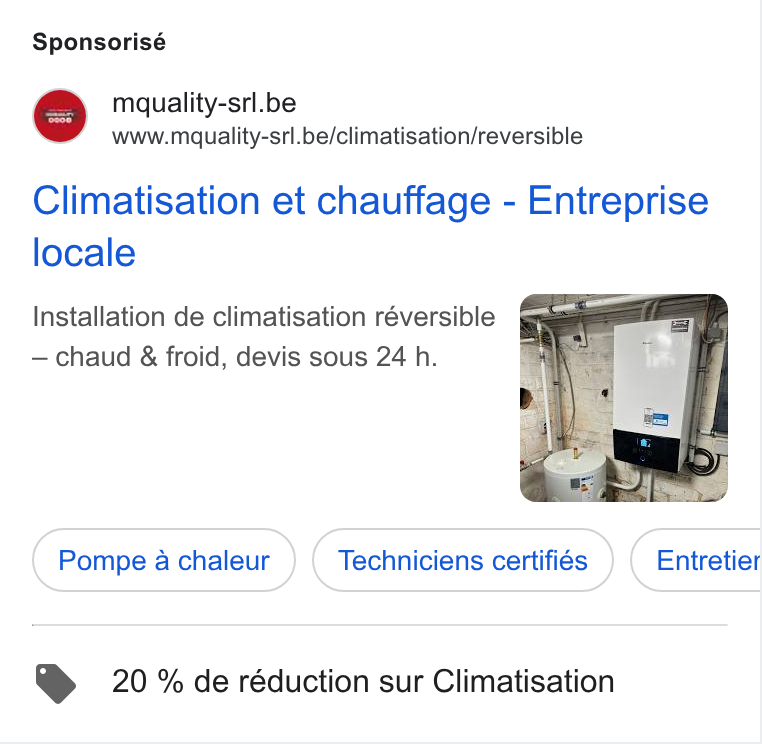Click the water tank in the photo
This screenshot has width=762, height=744.
tap(575, 475)
